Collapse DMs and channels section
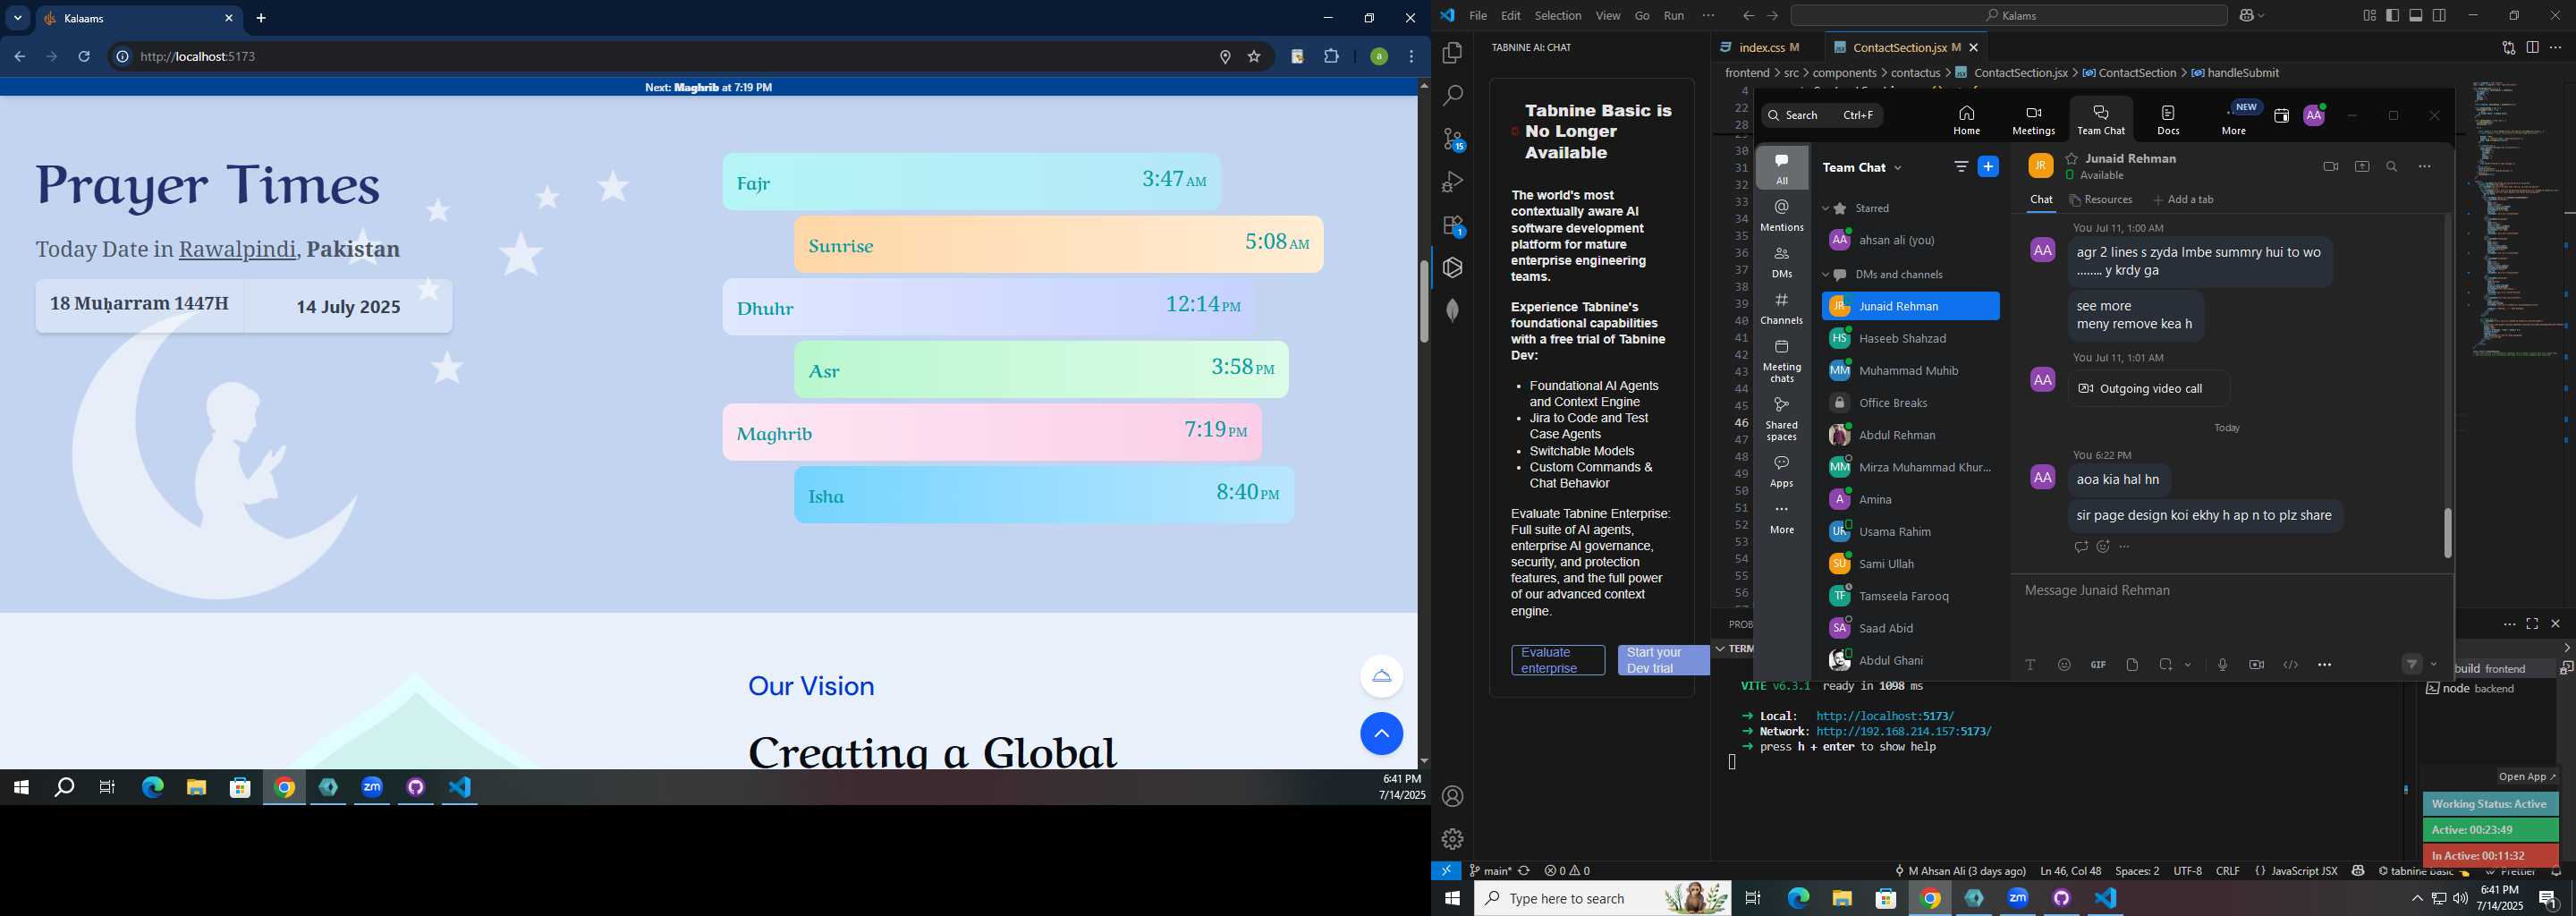This screenshot has height=916, width=2576. 1825,275
